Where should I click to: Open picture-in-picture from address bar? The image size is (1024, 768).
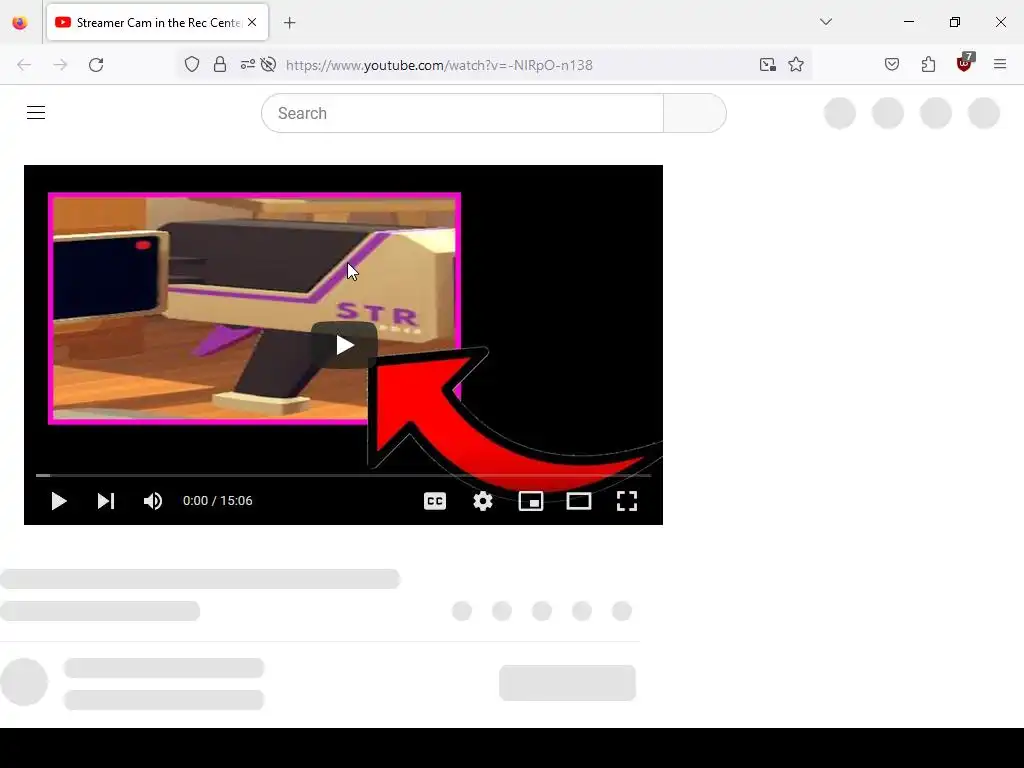pos(768,65)
